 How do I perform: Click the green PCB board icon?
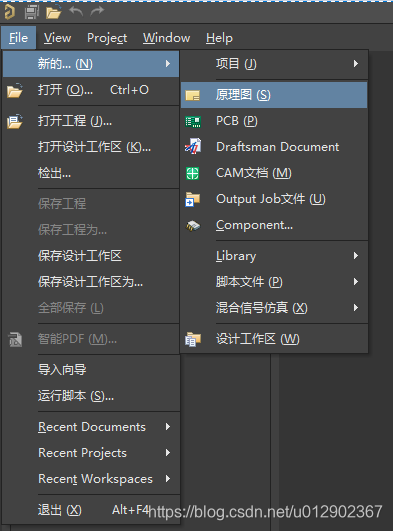pos(193,121)
